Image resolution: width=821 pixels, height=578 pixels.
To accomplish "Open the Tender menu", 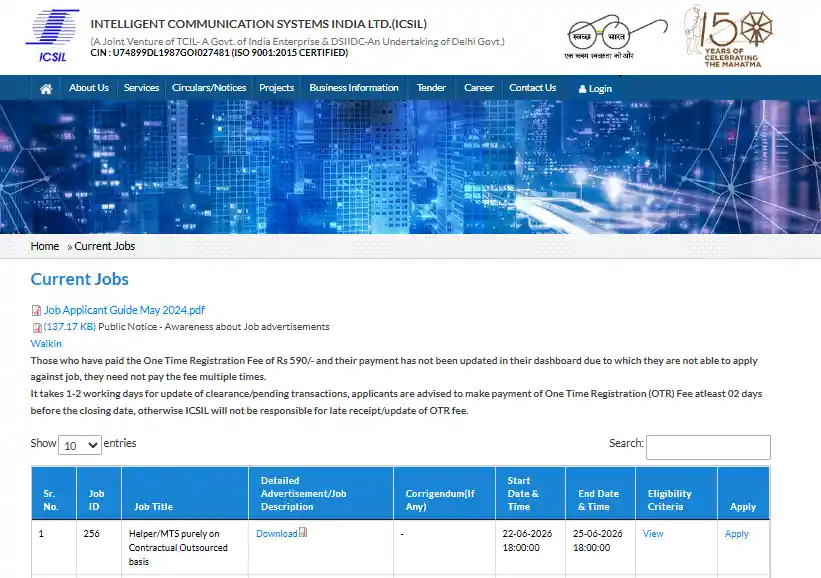I will (431, 88).
